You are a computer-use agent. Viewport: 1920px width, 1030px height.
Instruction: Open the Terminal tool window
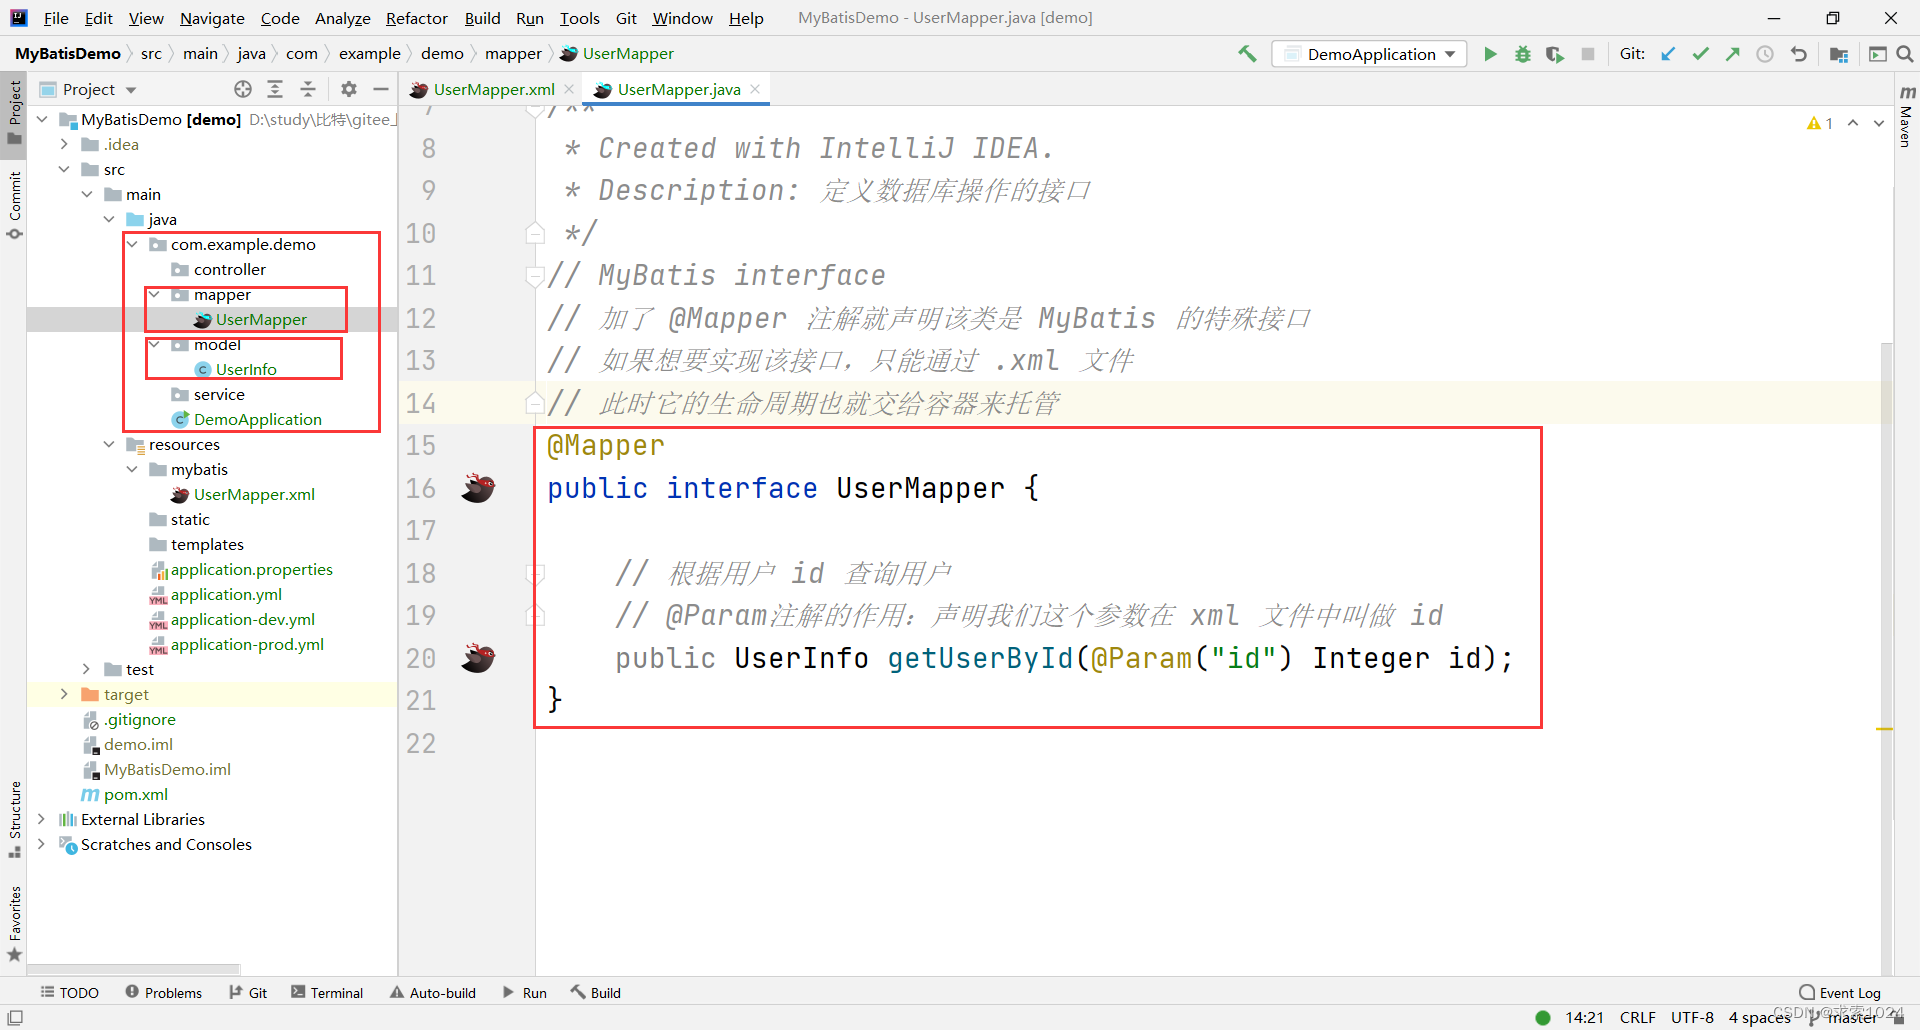(x=327, y=992)
